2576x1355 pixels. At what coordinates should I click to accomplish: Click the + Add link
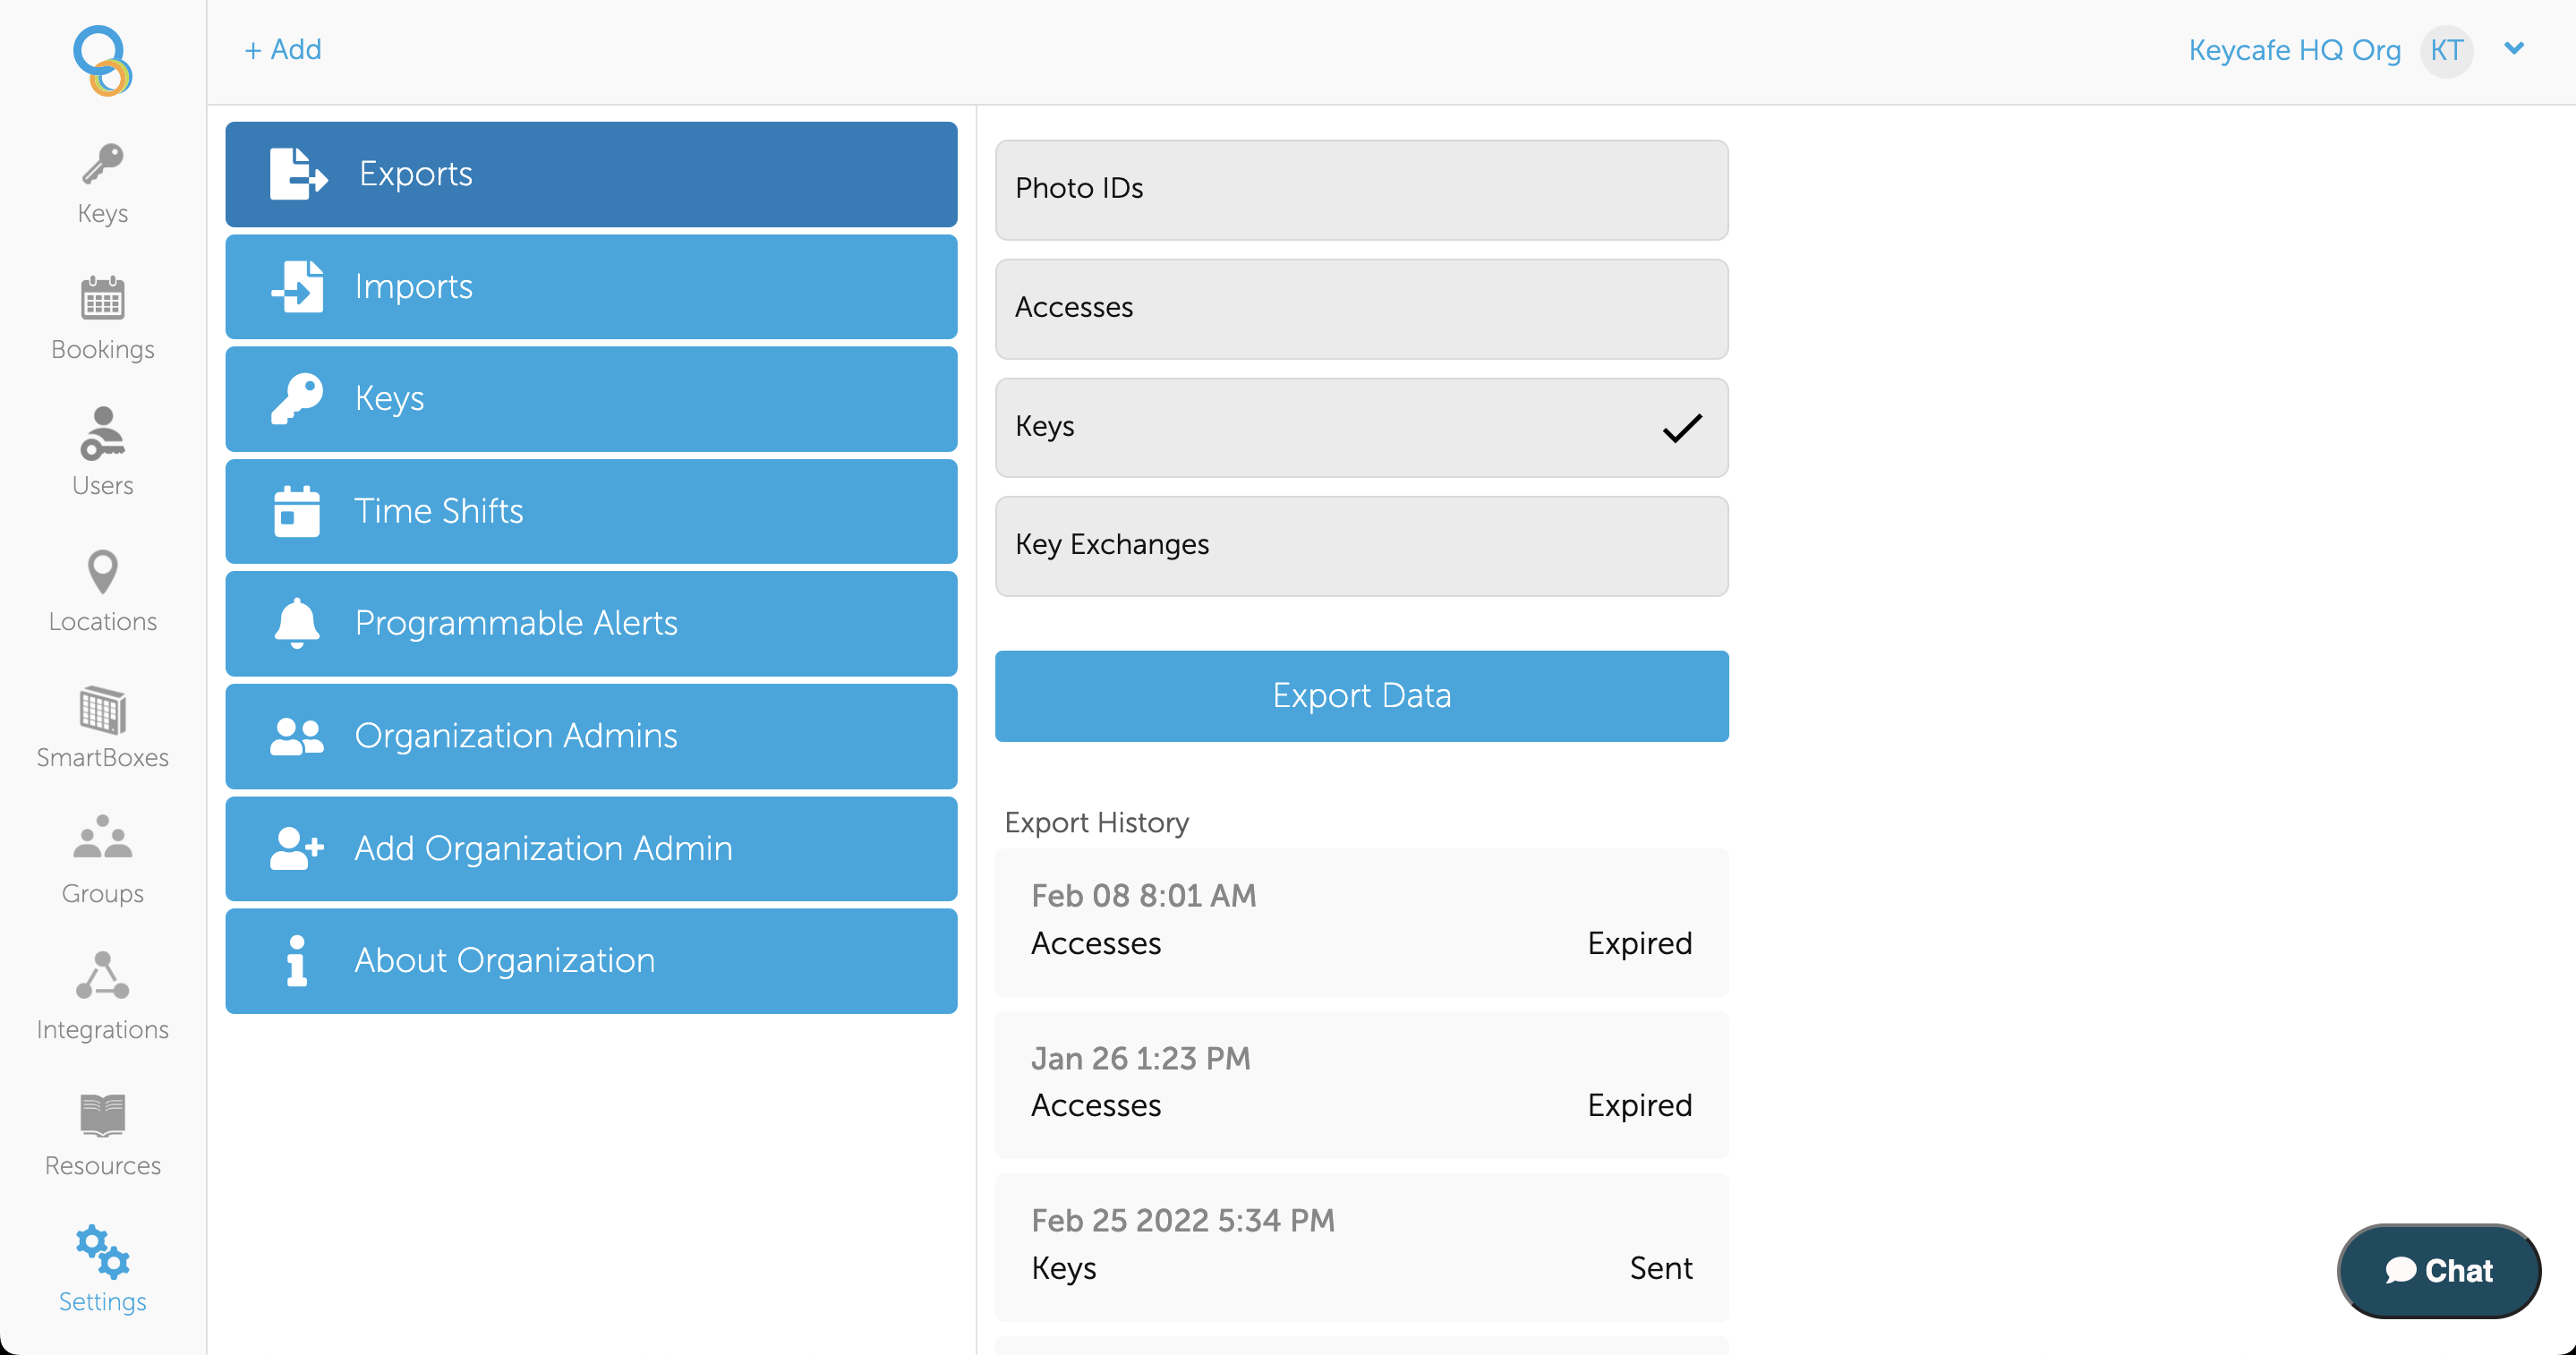pyautogui.click(x=283, y=49)
